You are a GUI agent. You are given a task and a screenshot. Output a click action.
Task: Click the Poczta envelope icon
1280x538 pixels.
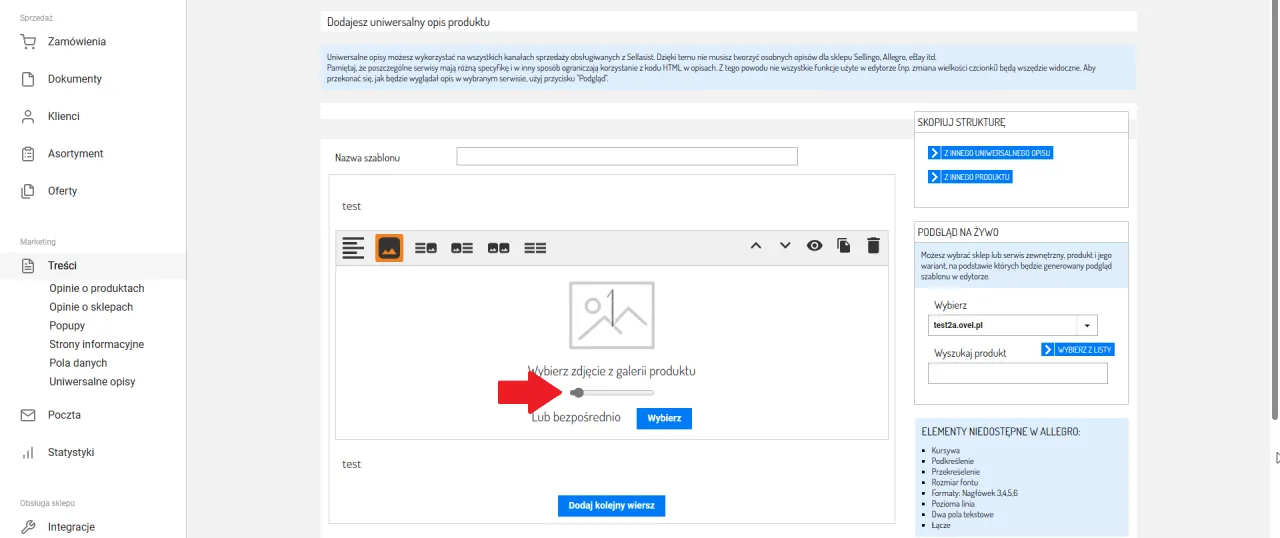tap(28, 415)
